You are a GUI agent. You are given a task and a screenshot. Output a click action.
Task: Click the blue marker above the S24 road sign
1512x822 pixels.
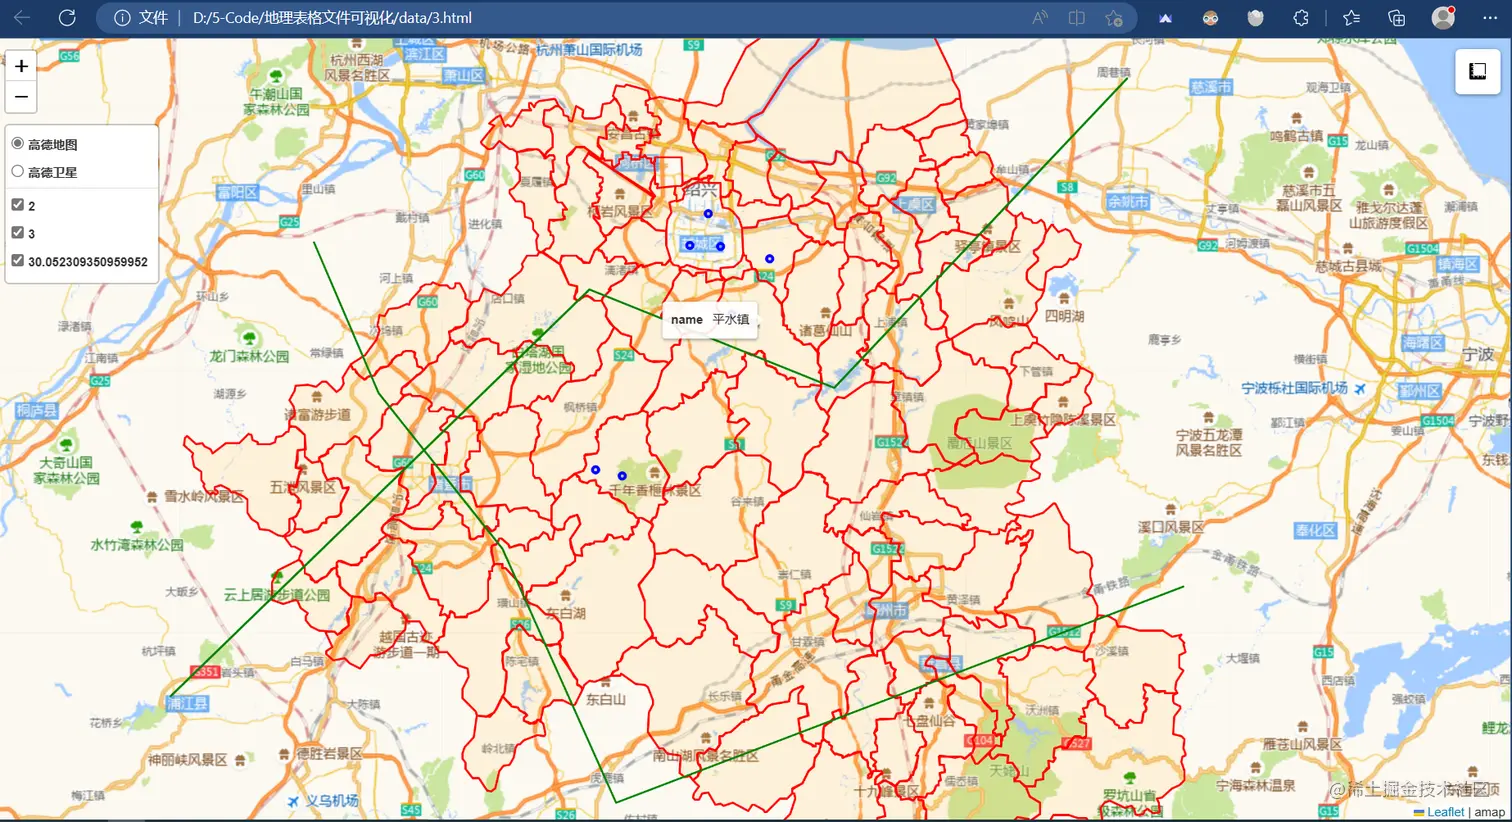[x=769, y=259]
